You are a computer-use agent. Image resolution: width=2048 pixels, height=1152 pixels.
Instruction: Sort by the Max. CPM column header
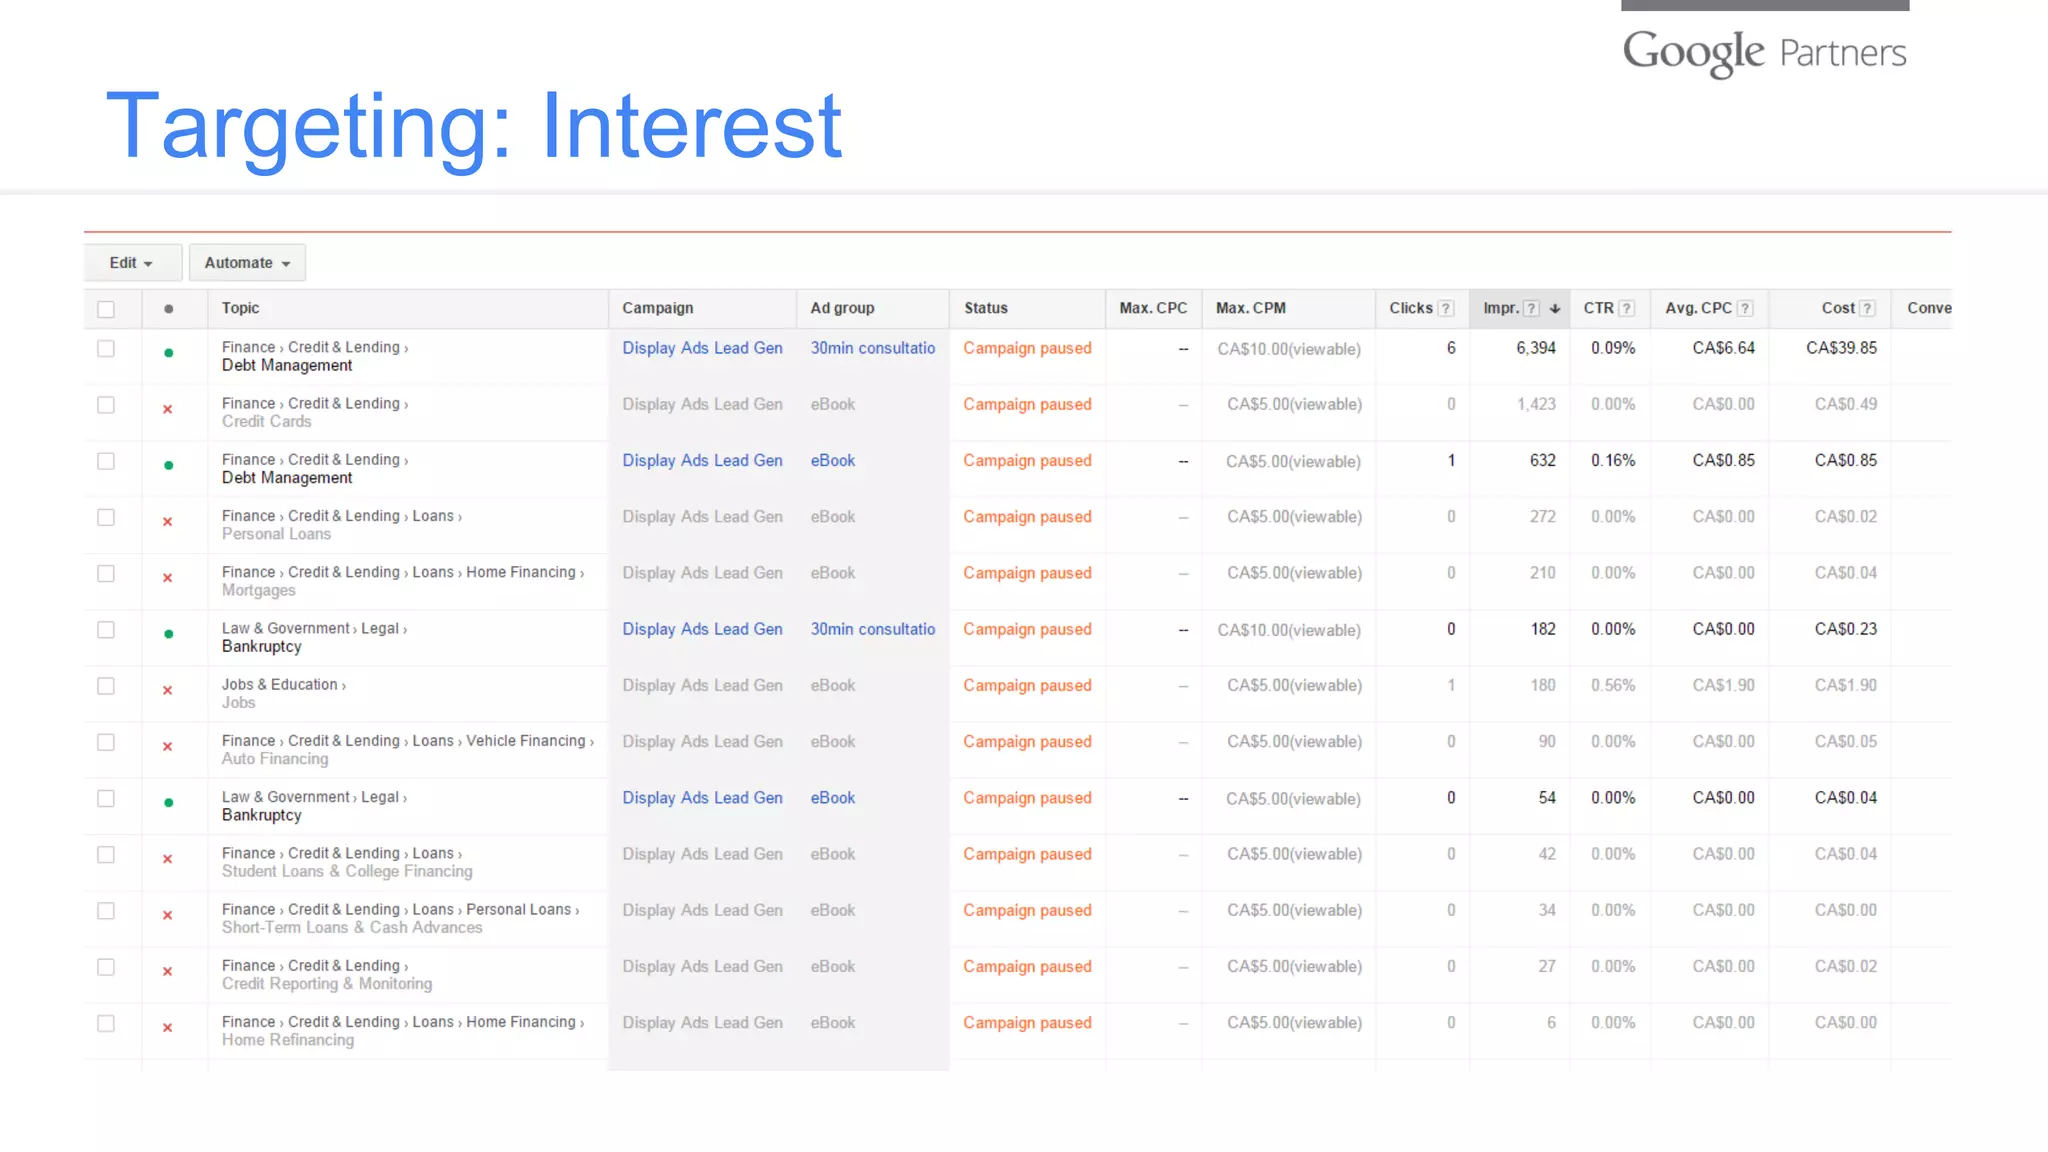[1251, 308]
